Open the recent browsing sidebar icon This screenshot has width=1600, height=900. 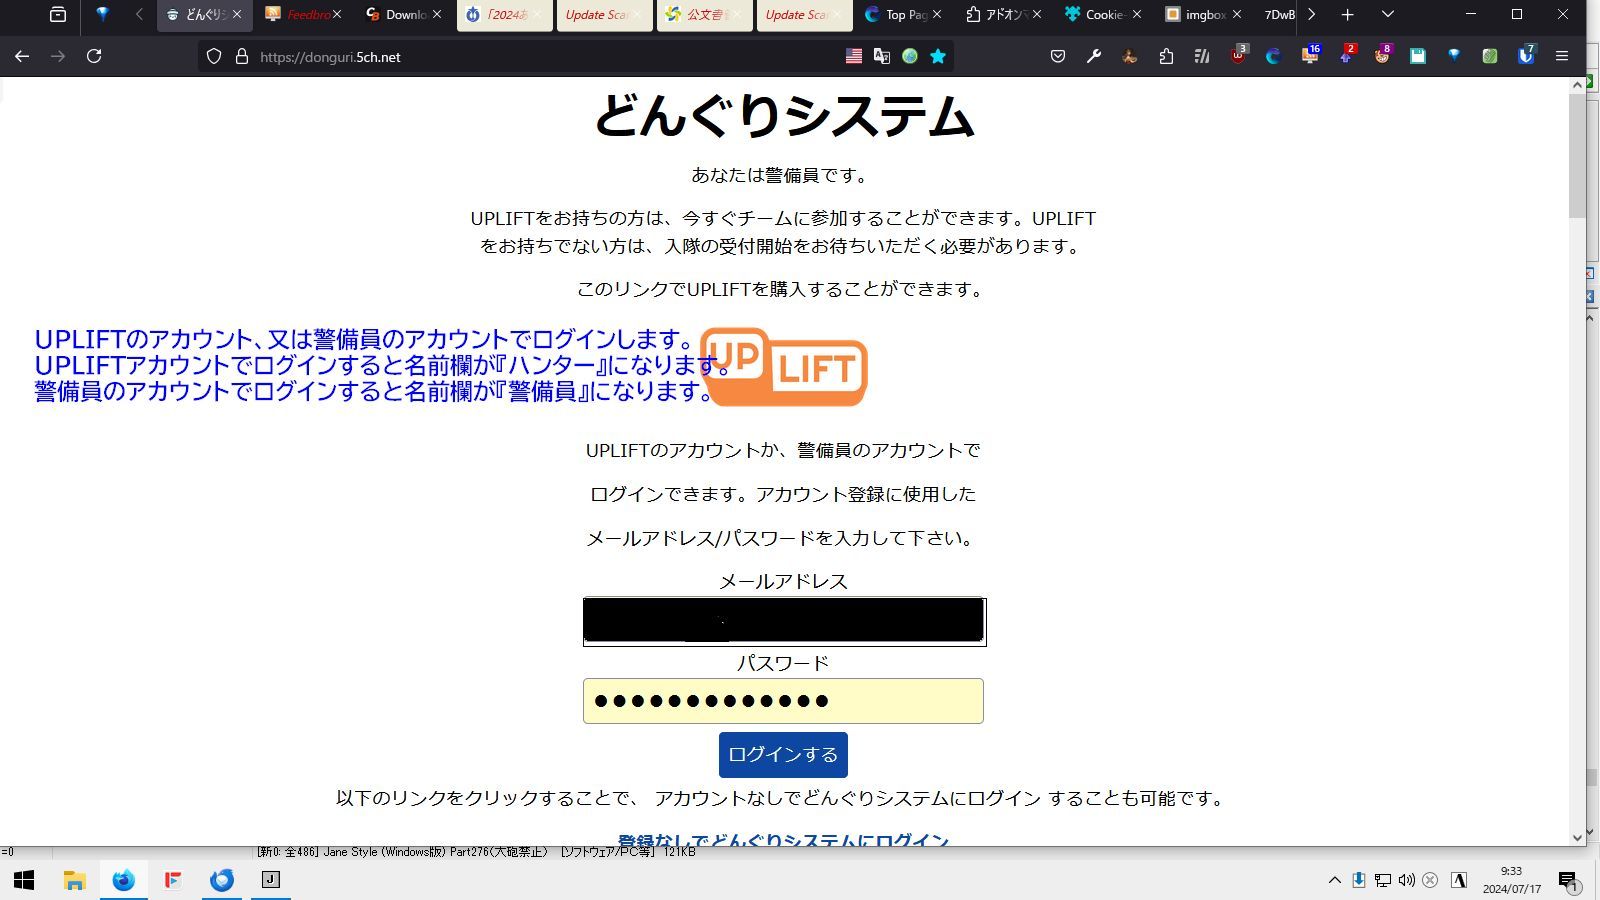[58, 15]
